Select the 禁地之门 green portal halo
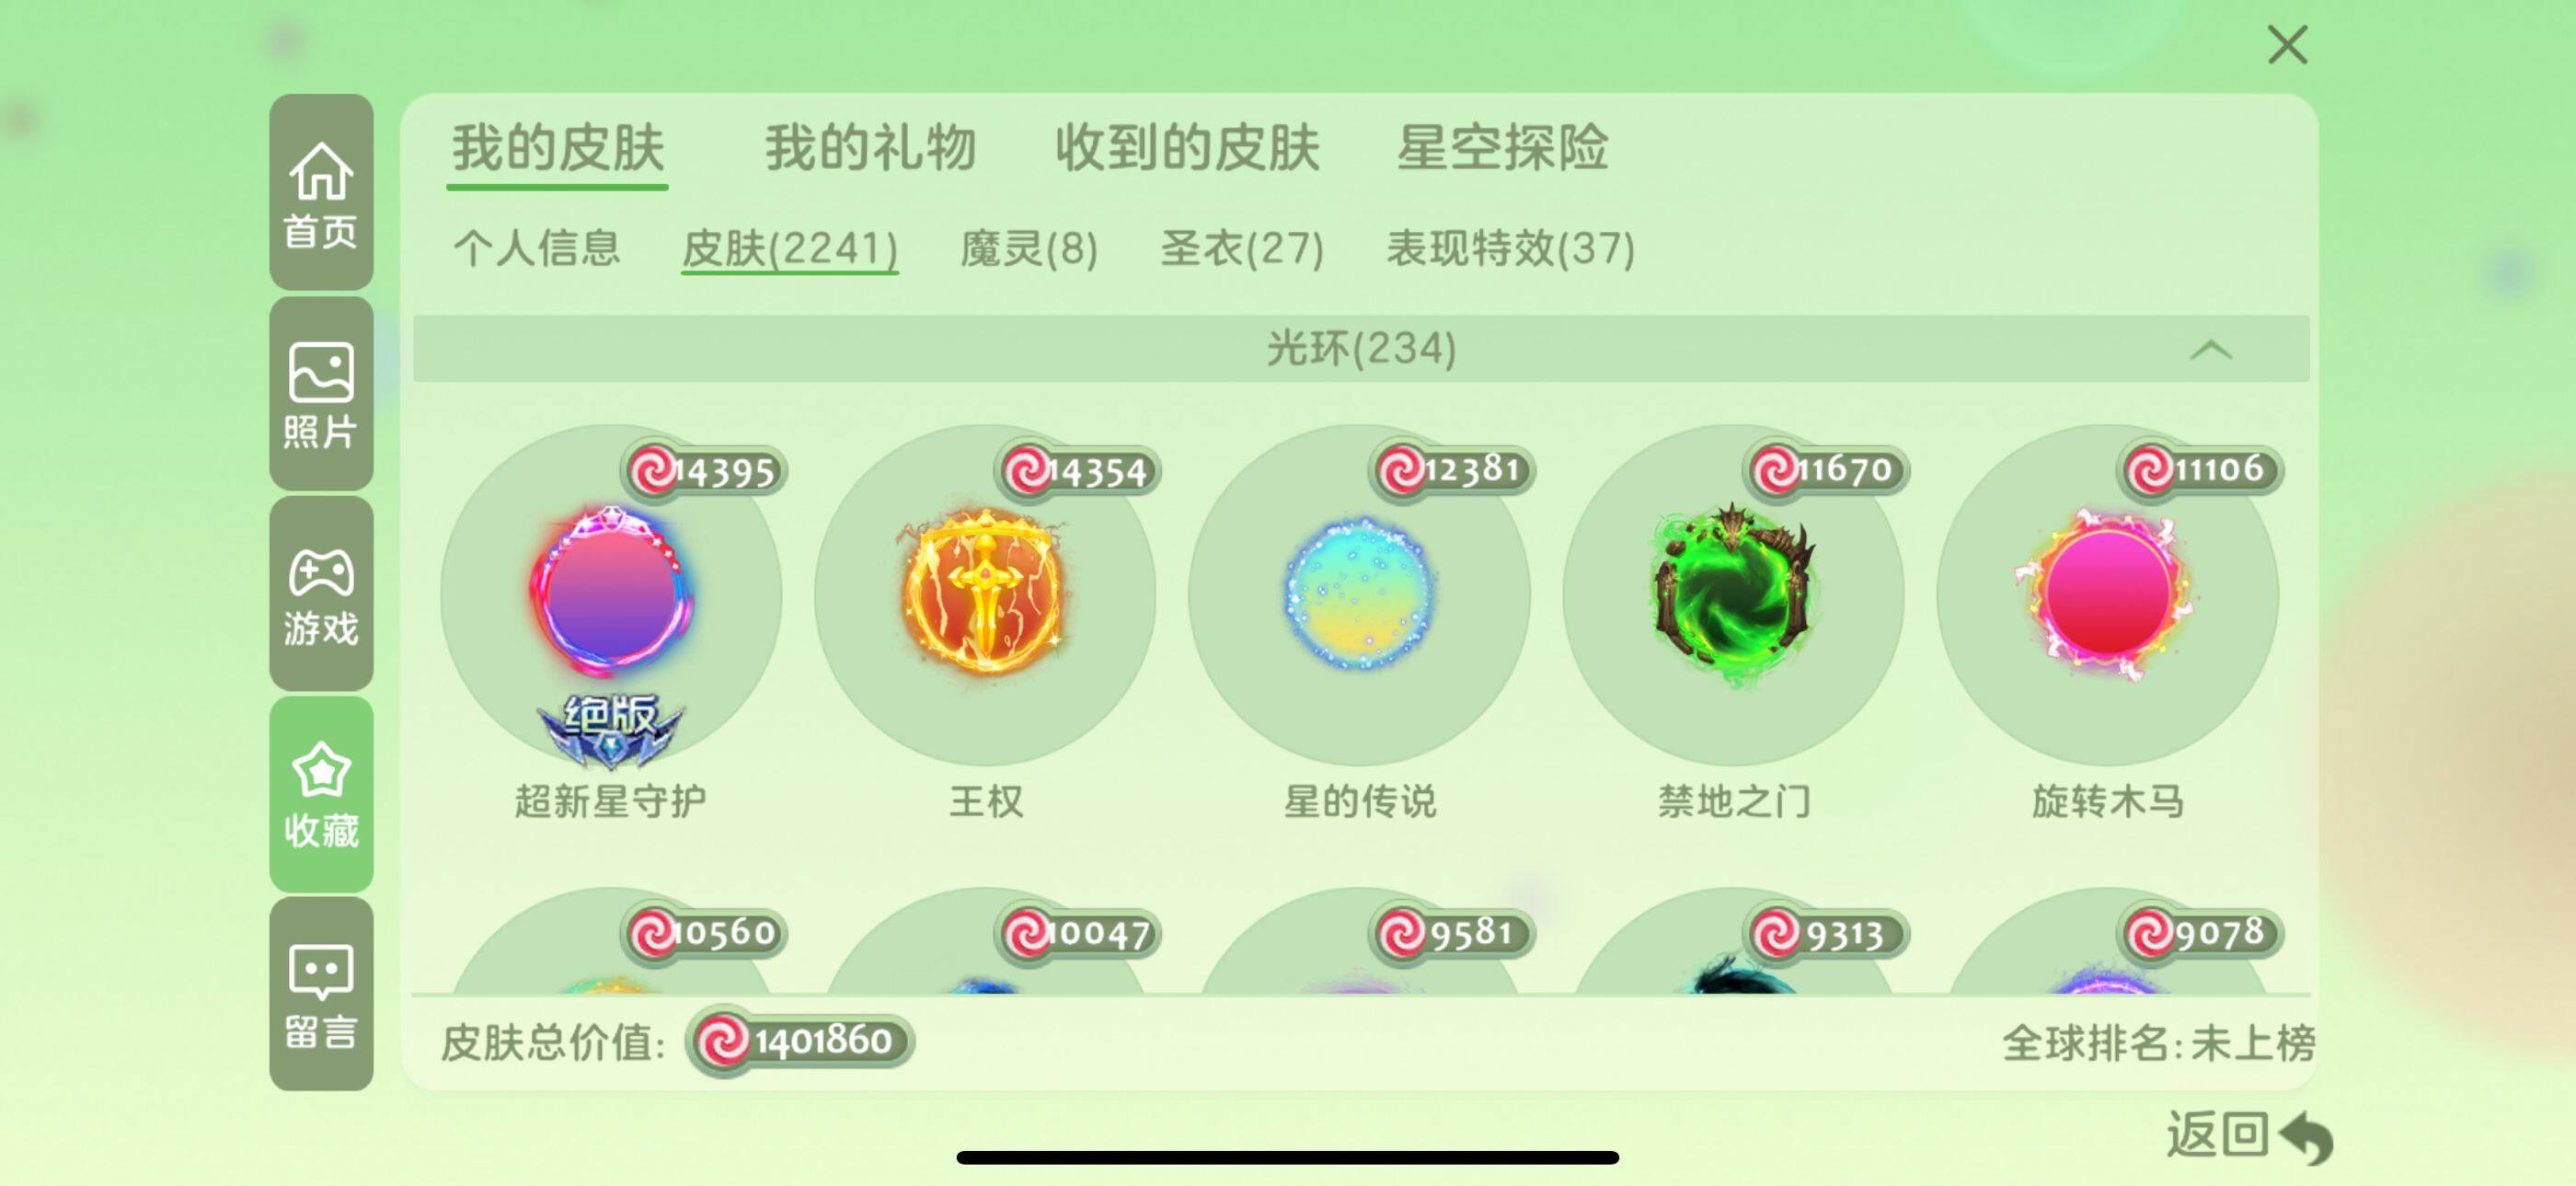Viewport: 2576px width, 1186px height. pos(1733,596)
